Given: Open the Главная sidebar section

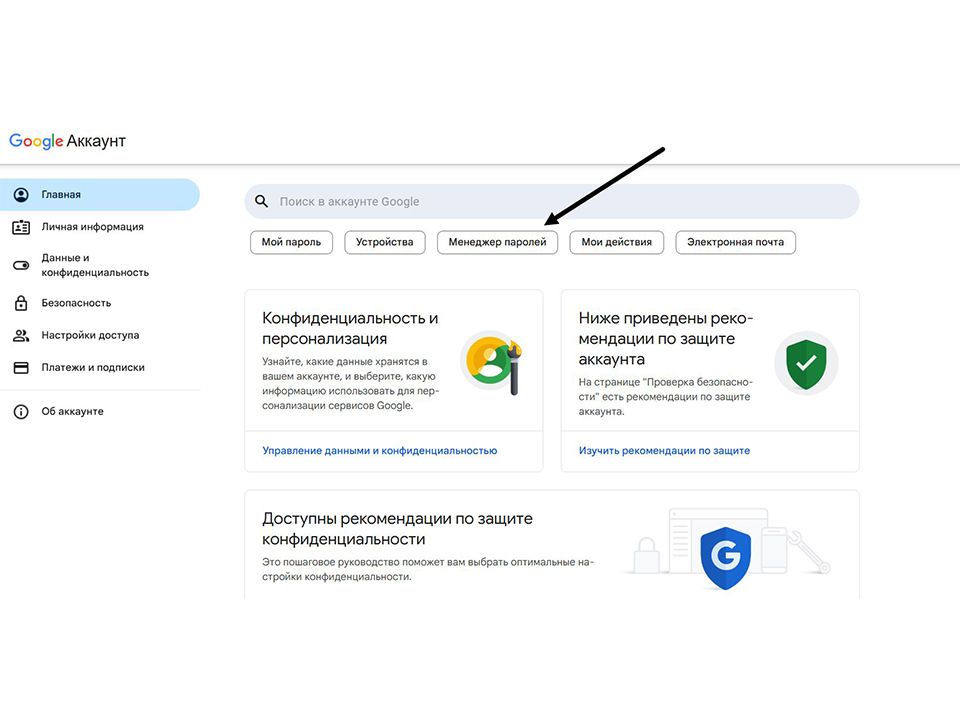Looking at the screenshot, I should [100, 195].
